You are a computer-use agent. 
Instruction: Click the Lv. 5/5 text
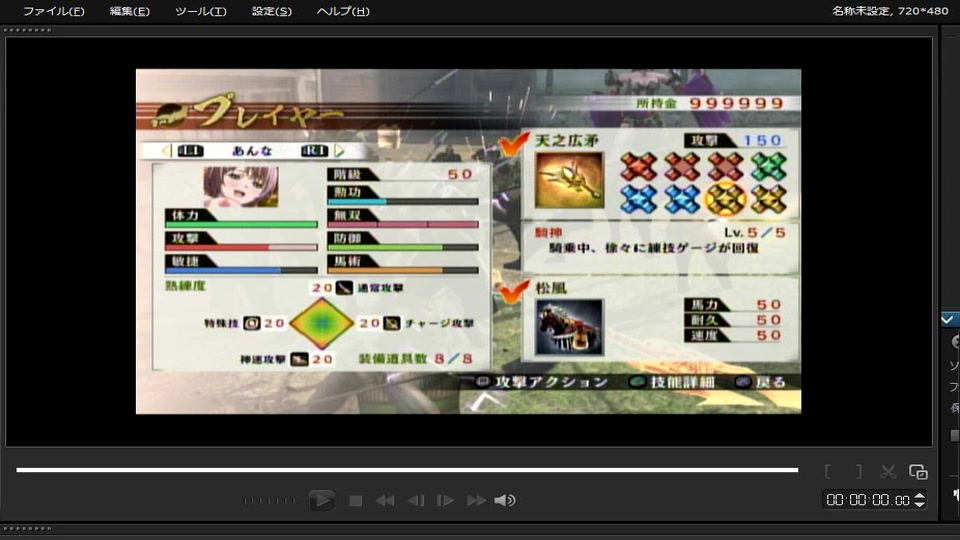(754, 233)
